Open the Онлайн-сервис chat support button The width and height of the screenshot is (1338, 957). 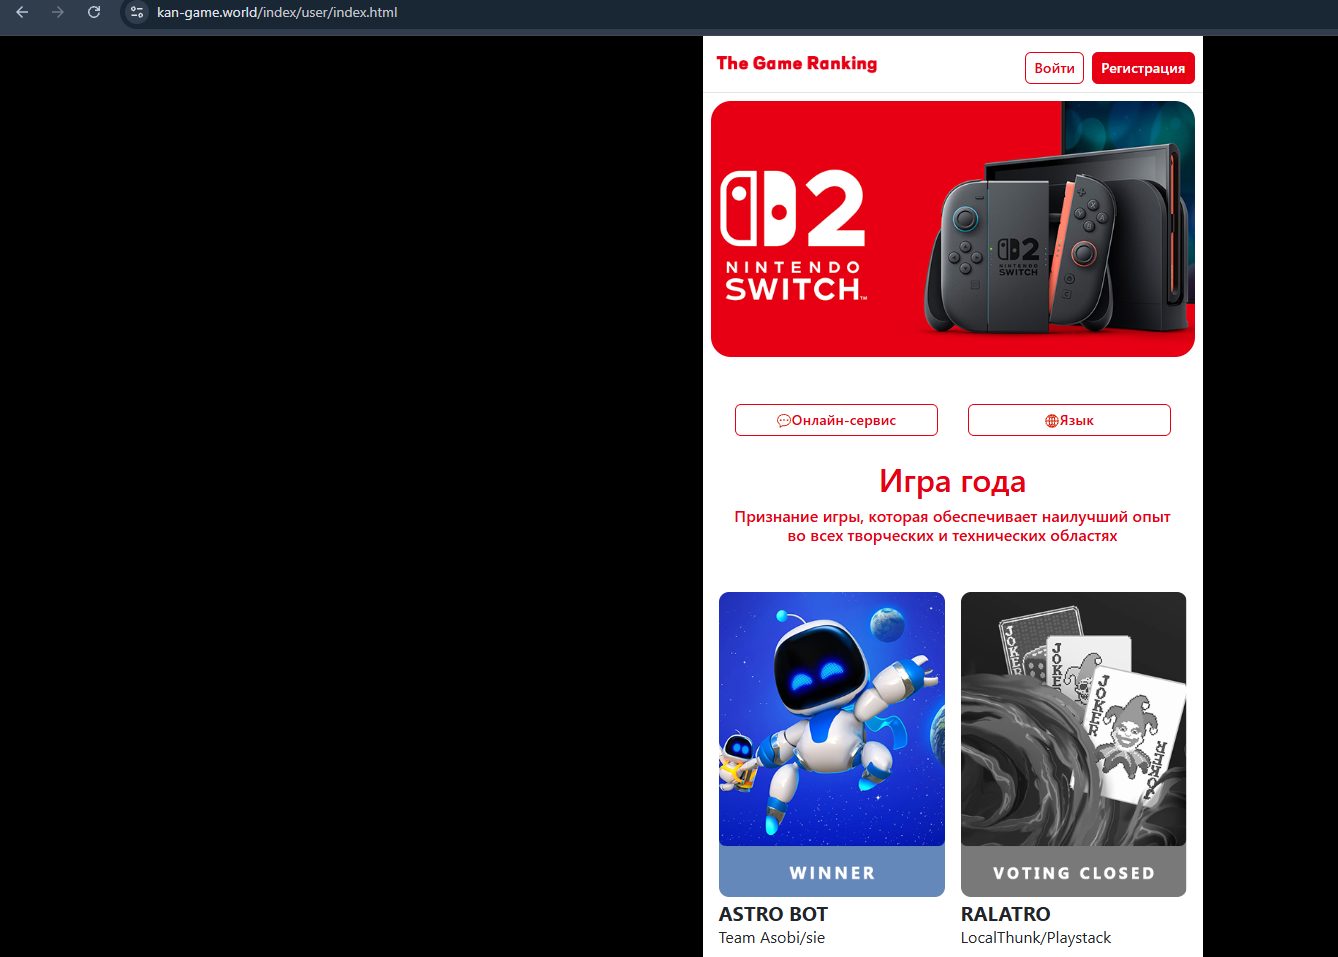click(836, 420)
